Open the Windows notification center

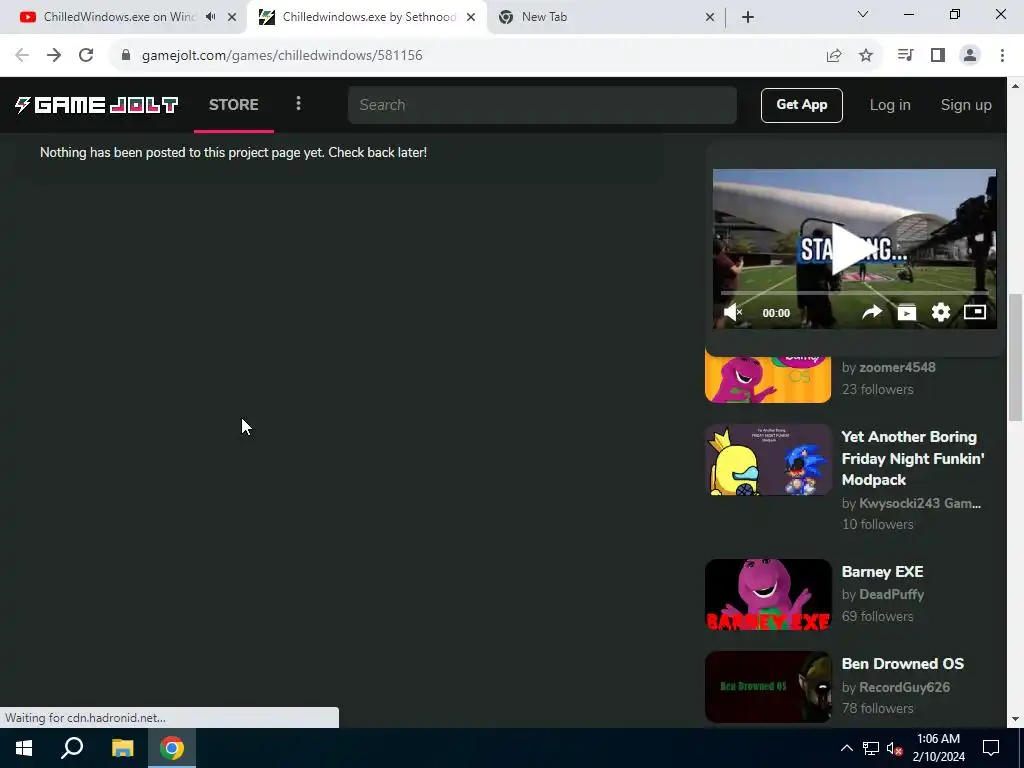[991, 748]
